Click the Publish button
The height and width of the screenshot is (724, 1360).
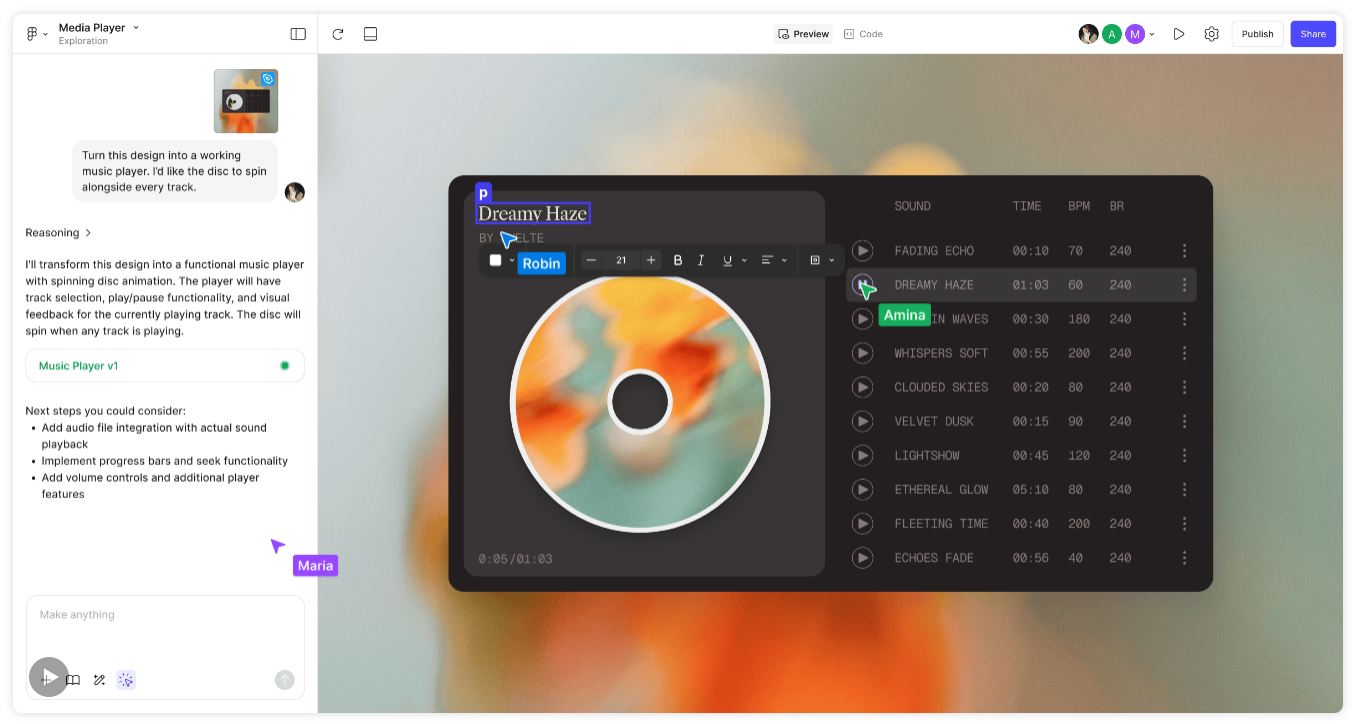tap(1258, 34)
